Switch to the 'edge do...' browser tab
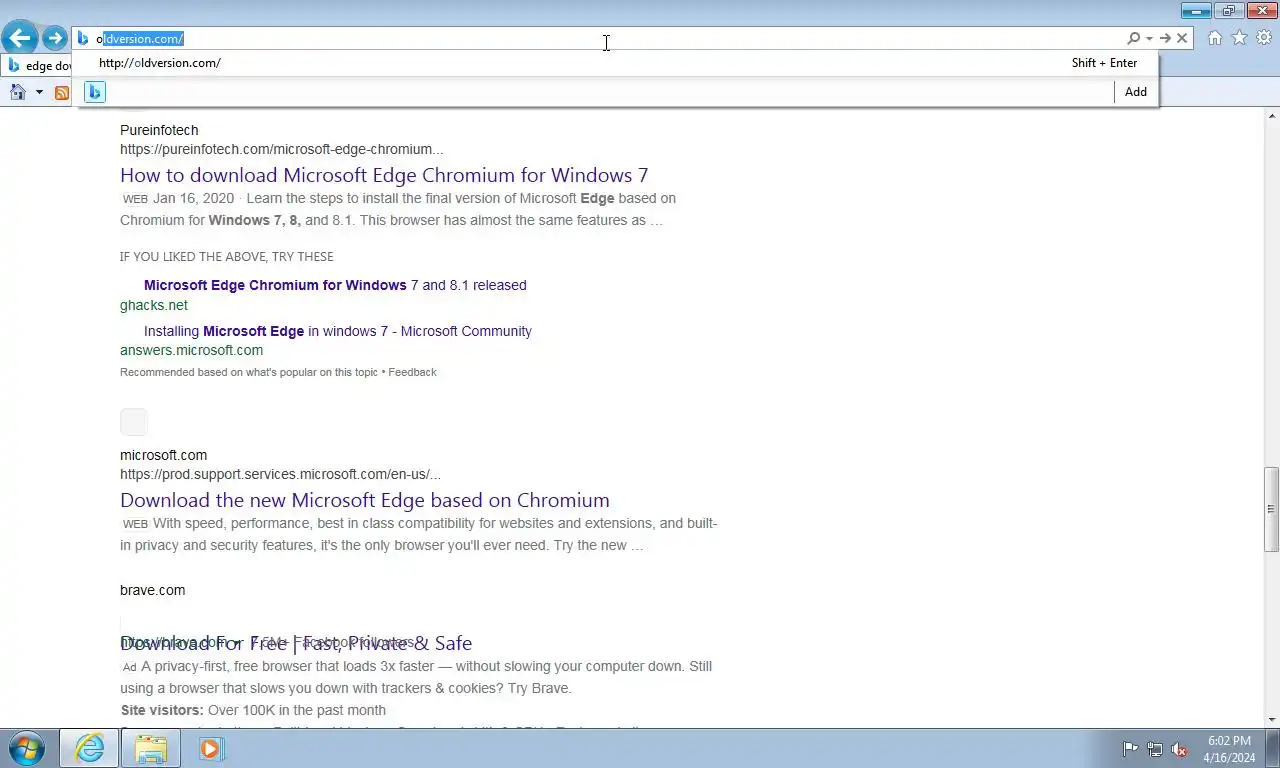Image resolution: width=1280 pixels, height=768 pixels. click(x=38, y=66)
